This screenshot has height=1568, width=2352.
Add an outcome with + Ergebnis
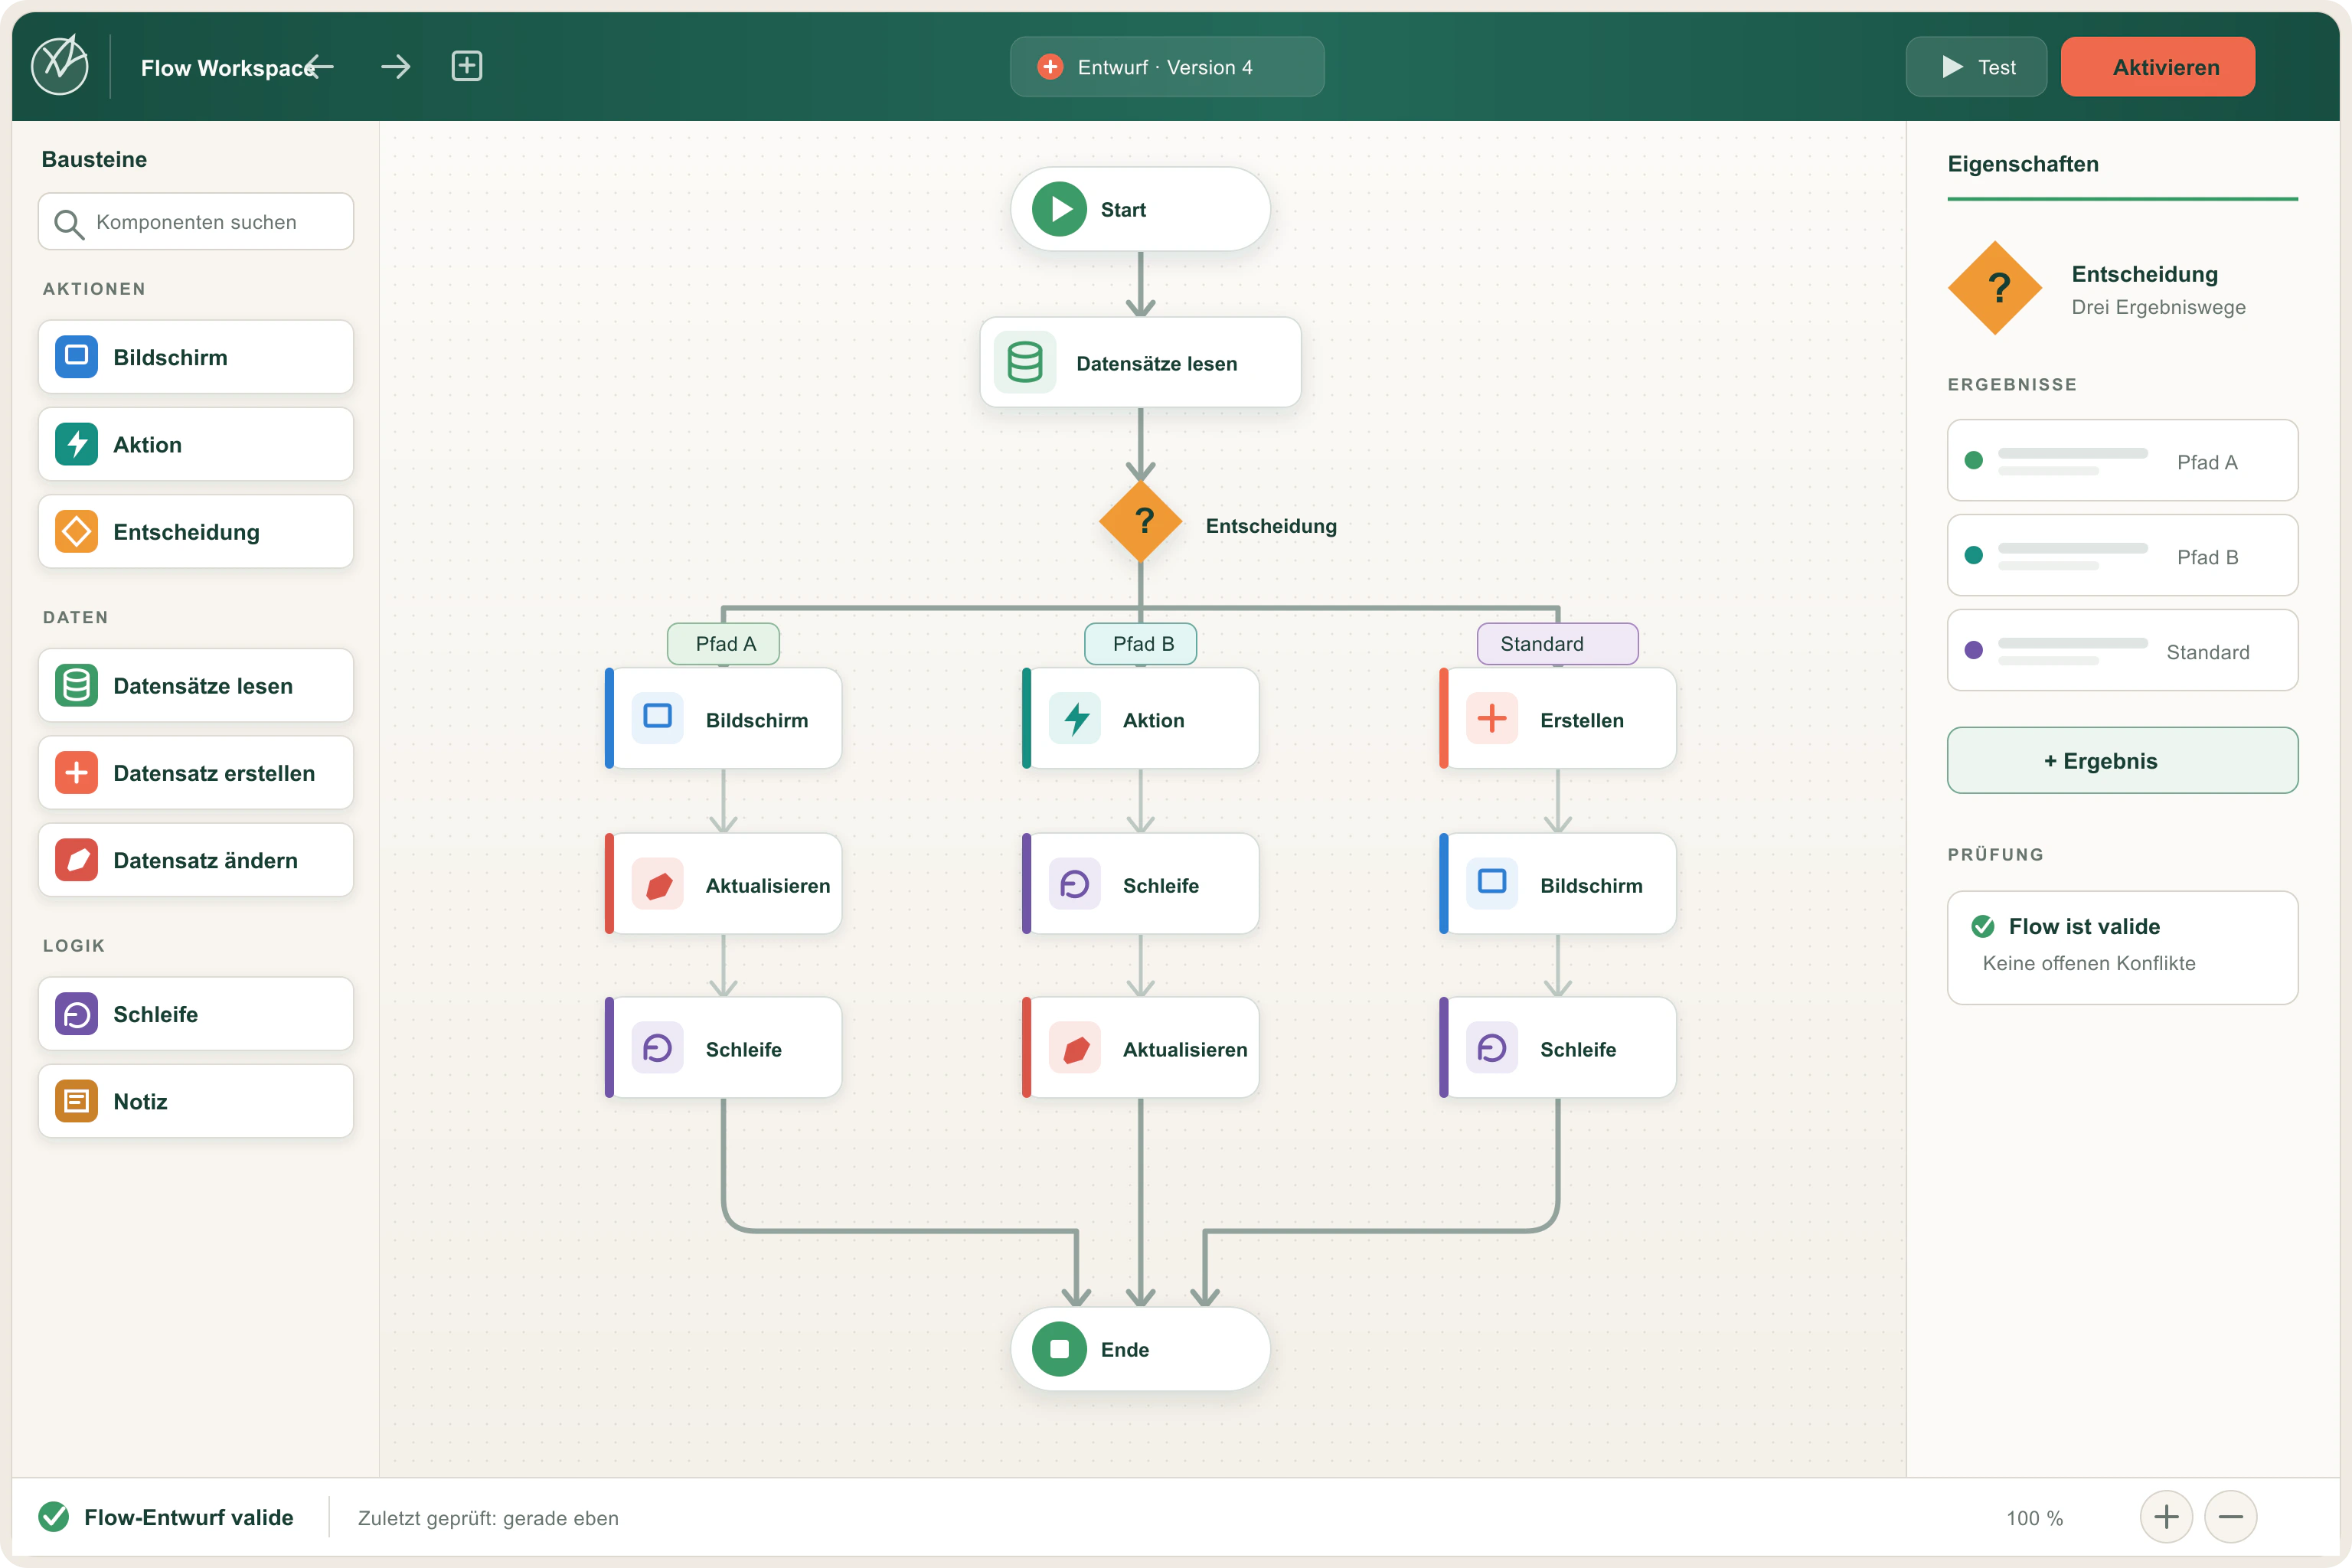(2122, 760)
